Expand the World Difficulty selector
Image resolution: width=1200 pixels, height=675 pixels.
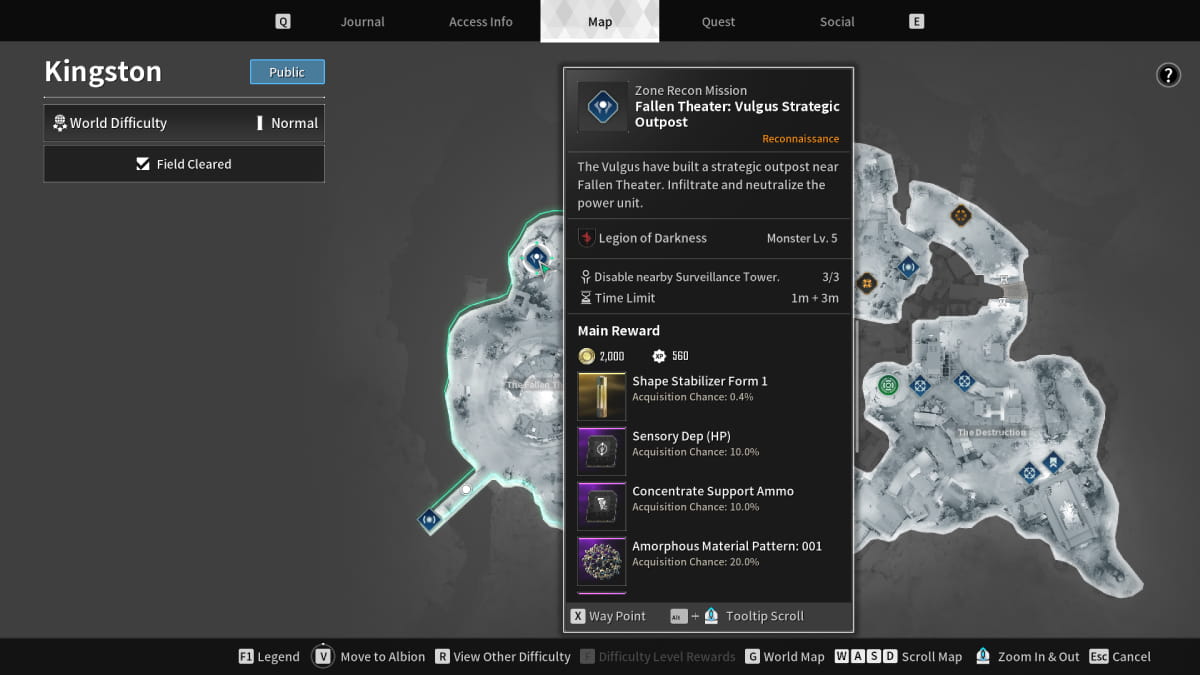pos(184,122)
